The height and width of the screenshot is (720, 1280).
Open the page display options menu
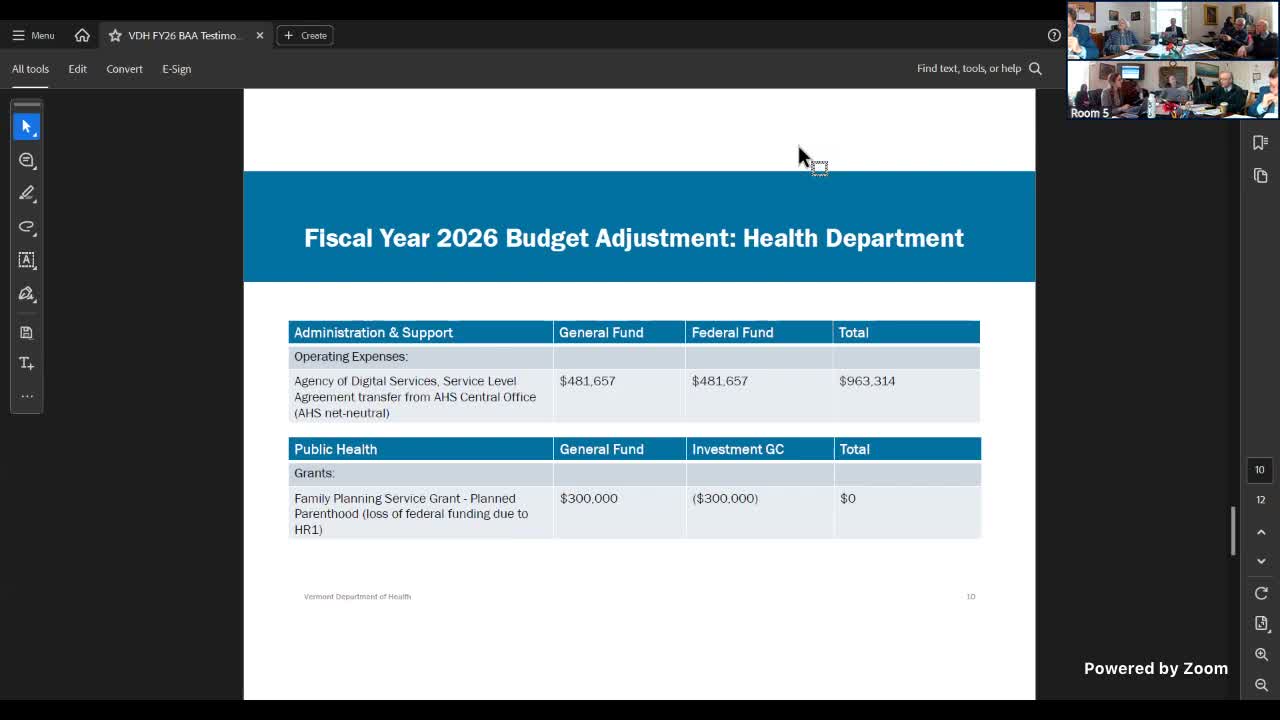pyautogui.click(x=1261, y=623)
